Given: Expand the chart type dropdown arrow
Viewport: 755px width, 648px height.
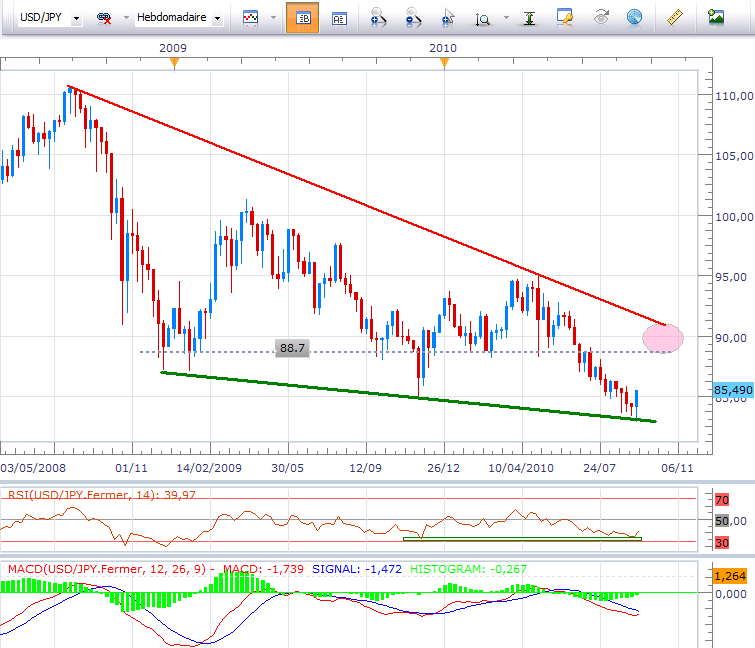Looking at the screenshot, I should click(x=270, y=18).
